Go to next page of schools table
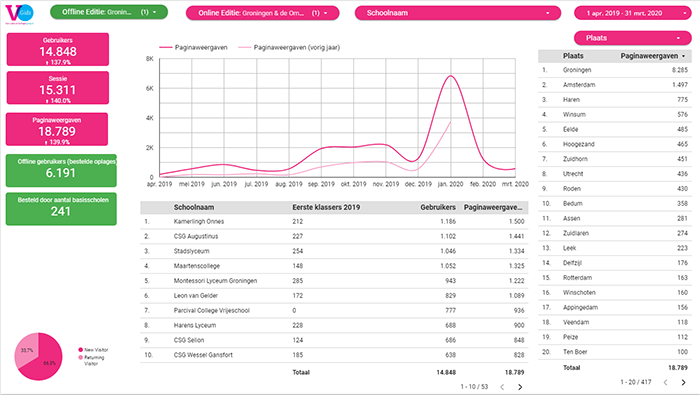The width and height of the screenshot is (700, 395). 520,387
